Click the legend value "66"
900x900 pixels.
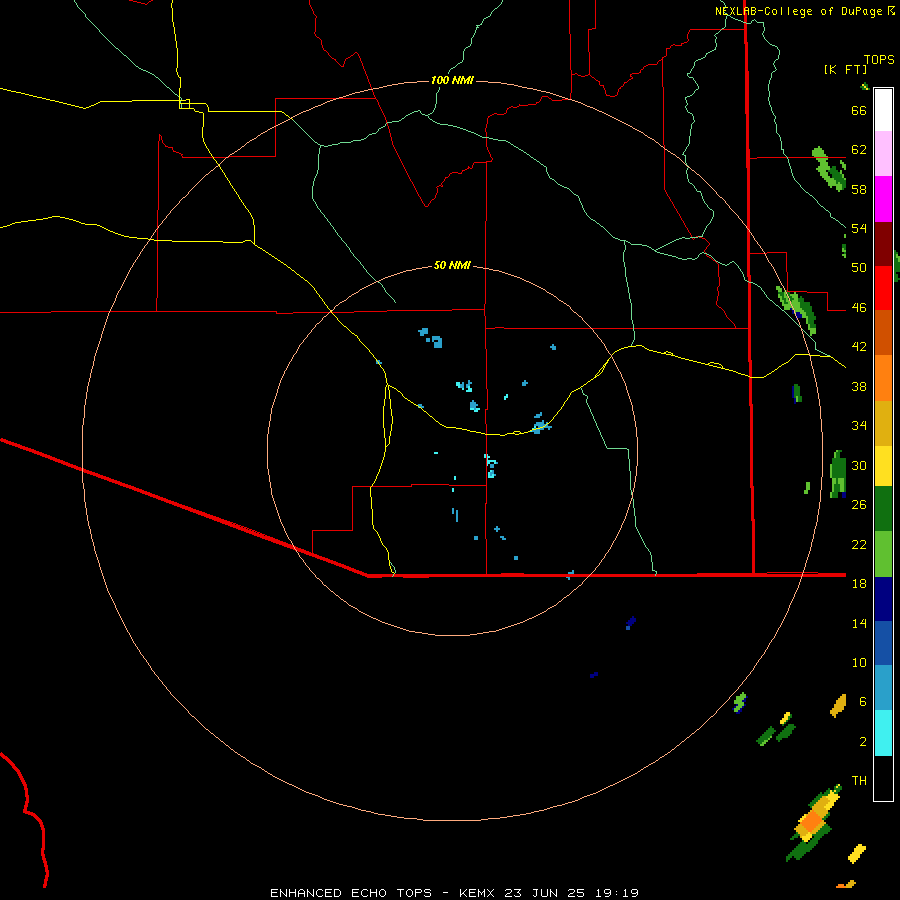click(859, 110)
